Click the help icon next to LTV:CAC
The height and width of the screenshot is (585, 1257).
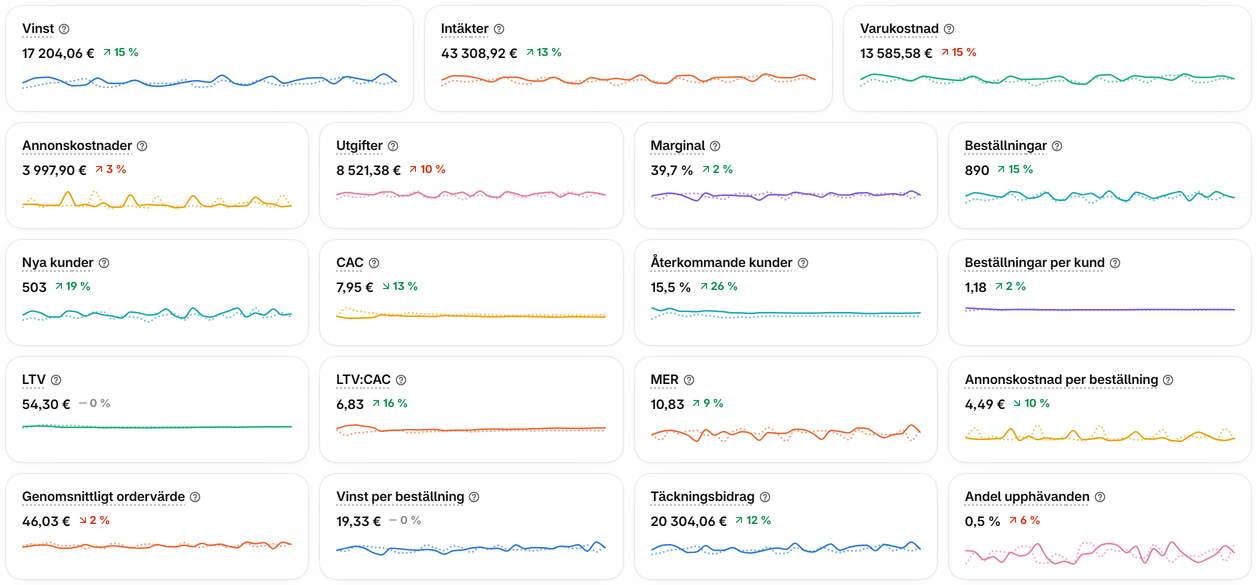tap(401, 380)
